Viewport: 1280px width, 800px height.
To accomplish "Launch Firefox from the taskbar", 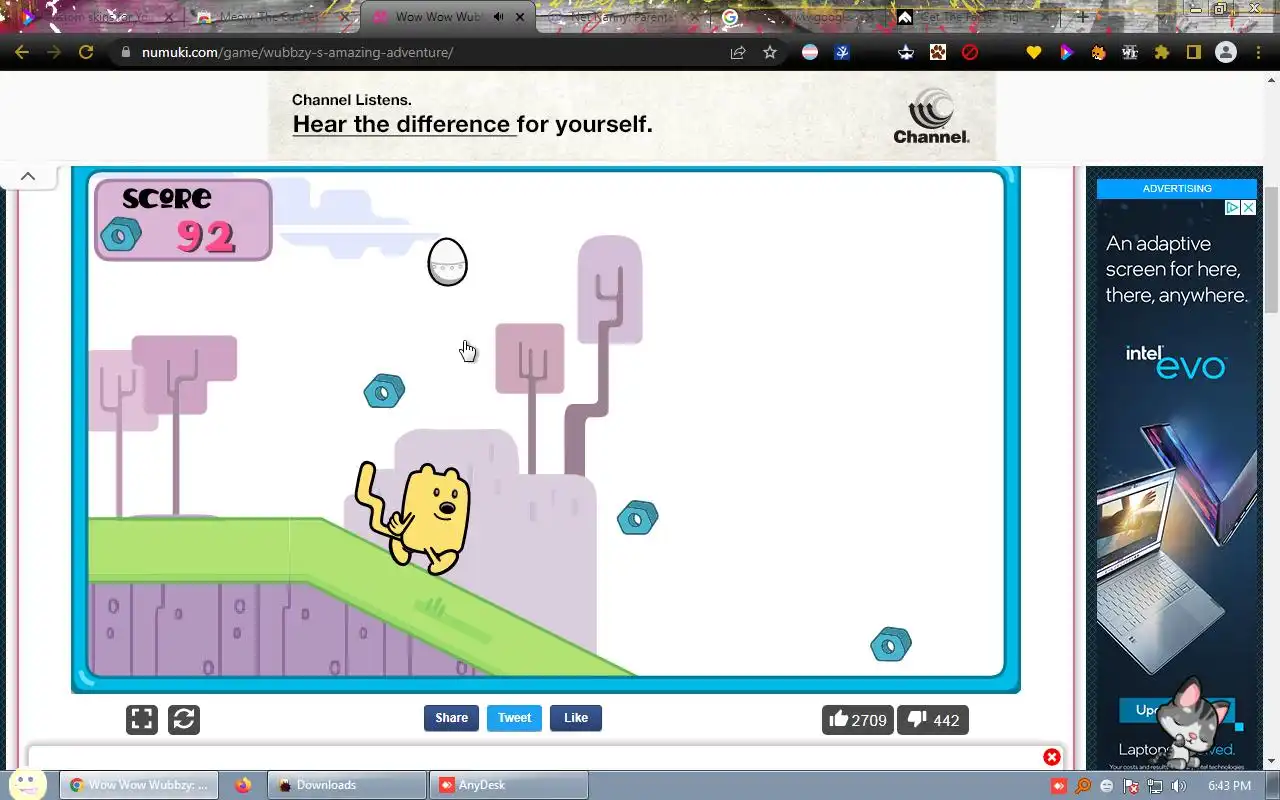I will coord(243,785).
